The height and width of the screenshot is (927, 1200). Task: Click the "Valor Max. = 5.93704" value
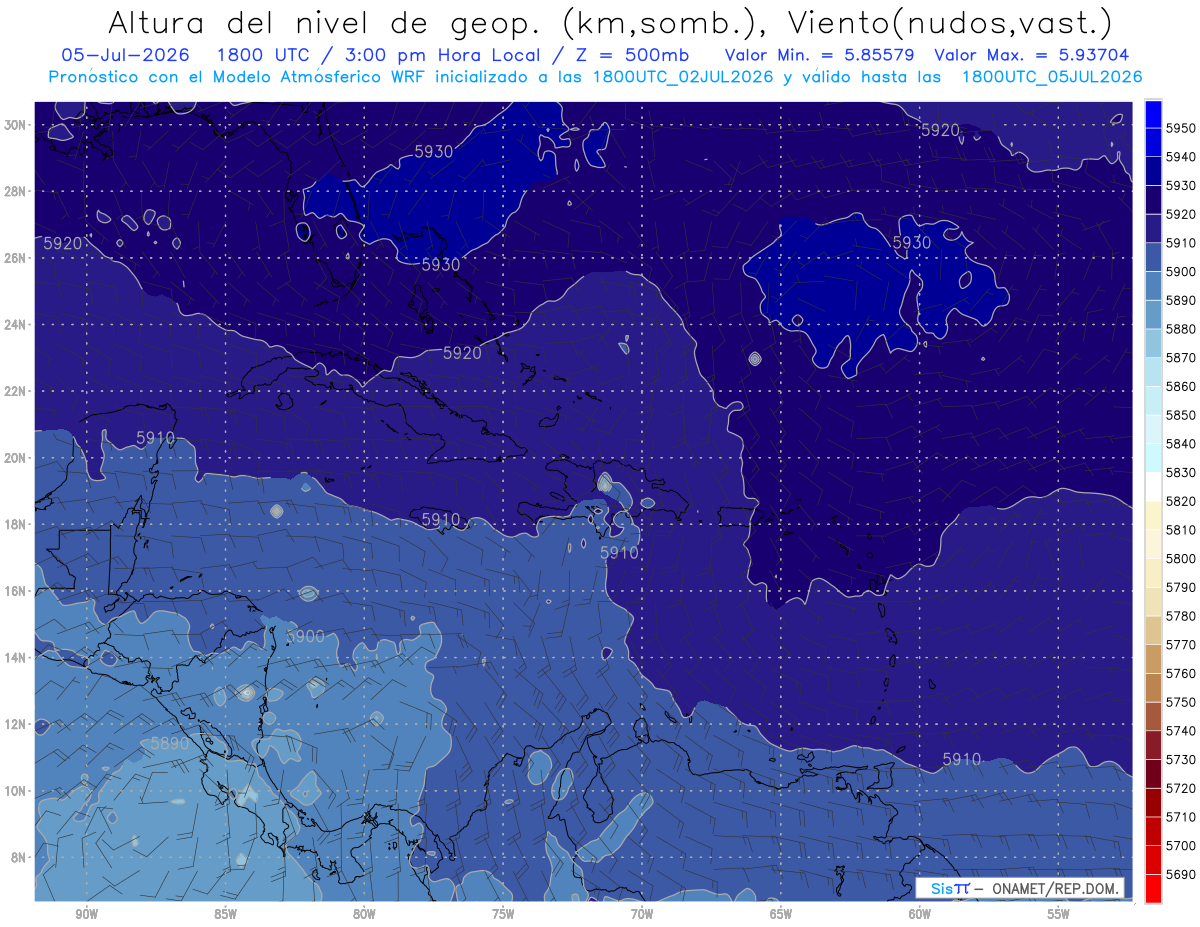[x=1032, y=55]
